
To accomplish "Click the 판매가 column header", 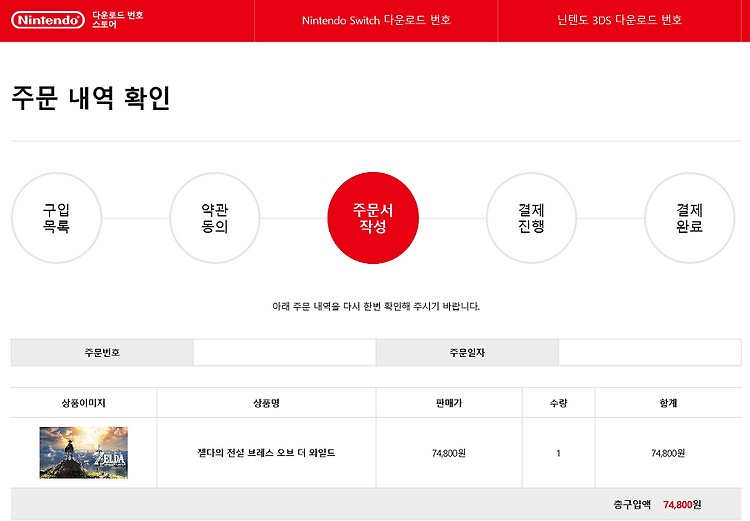I will [x=449, y=403].
